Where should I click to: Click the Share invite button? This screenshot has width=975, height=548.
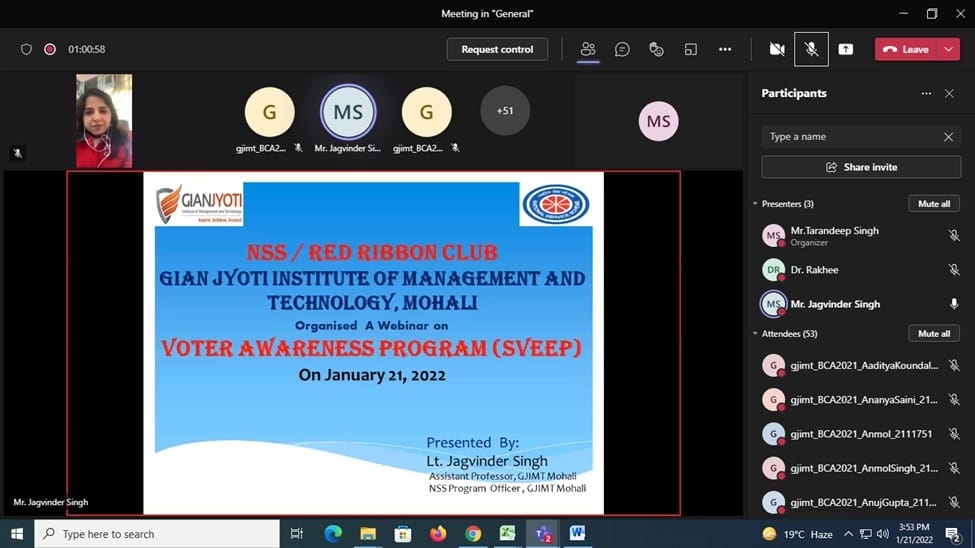[x=861, y=167]
